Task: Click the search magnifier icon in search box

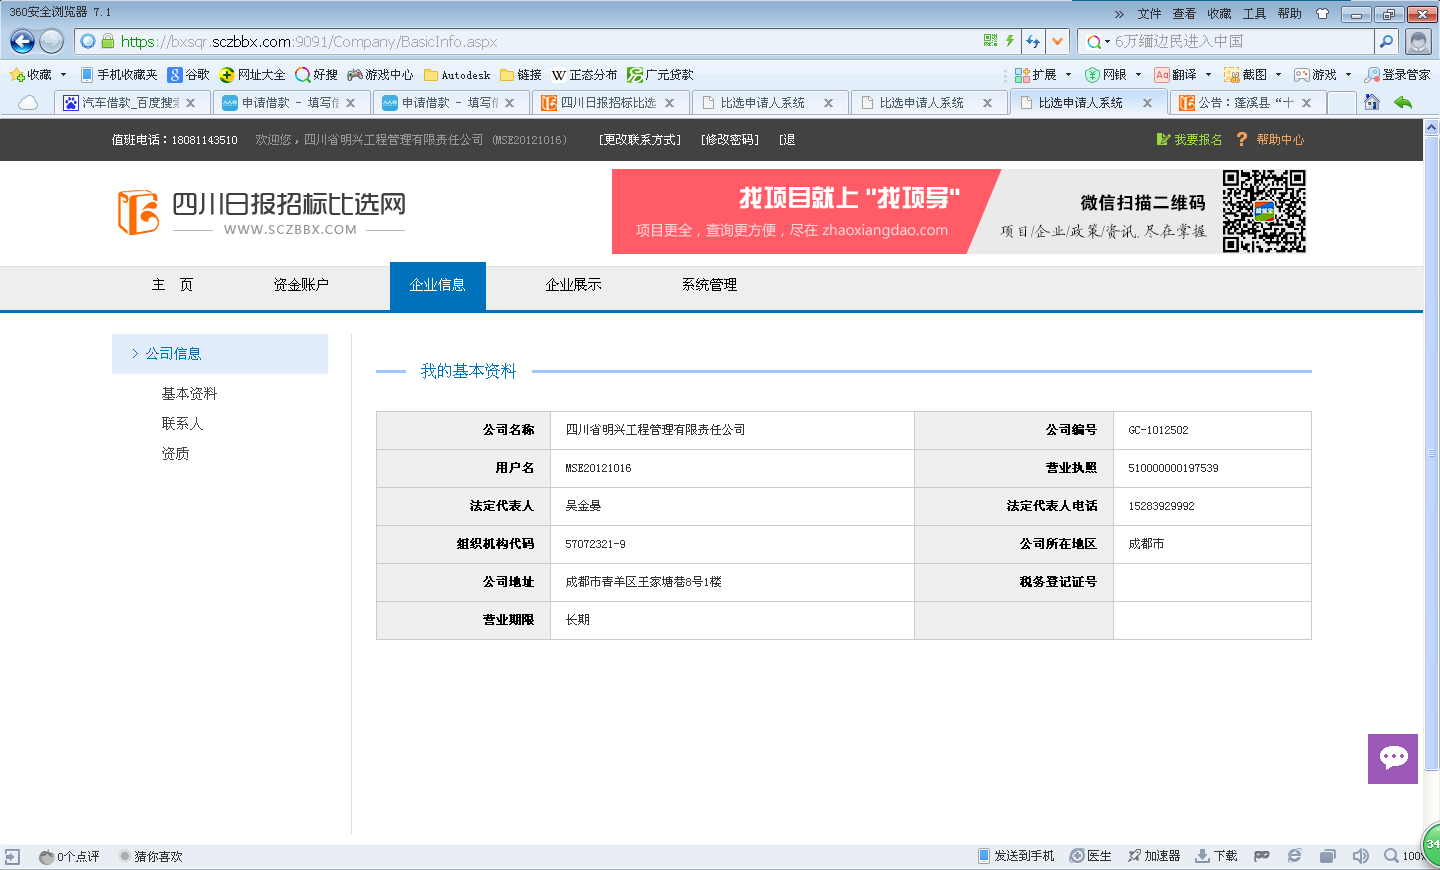Action: pos(1386,41)
